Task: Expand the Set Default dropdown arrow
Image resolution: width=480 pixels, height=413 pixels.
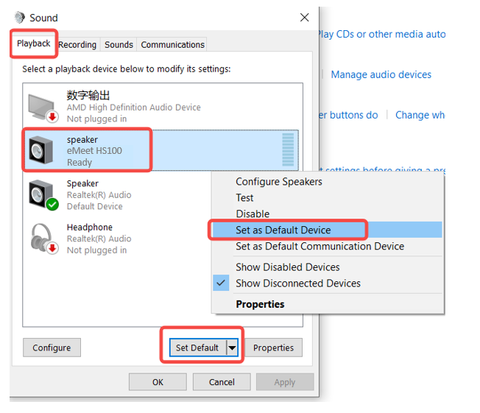Action: (232, 348)
